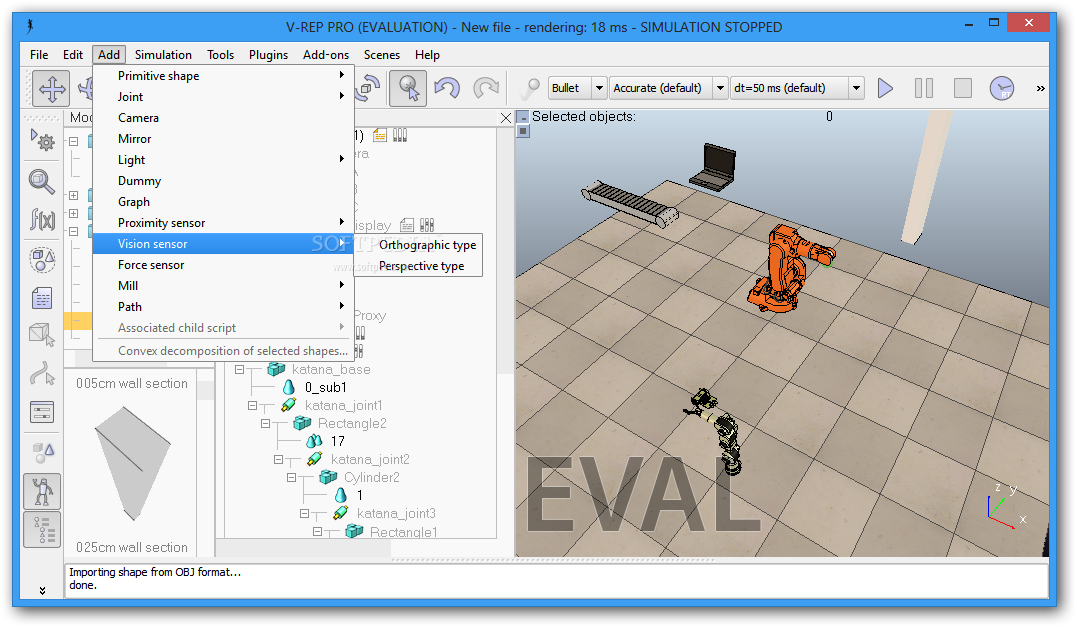The height and width of the screenshot is (627, 1077).
Task: Select the 0_sub1 tree item
Action: tap(326, 387)
